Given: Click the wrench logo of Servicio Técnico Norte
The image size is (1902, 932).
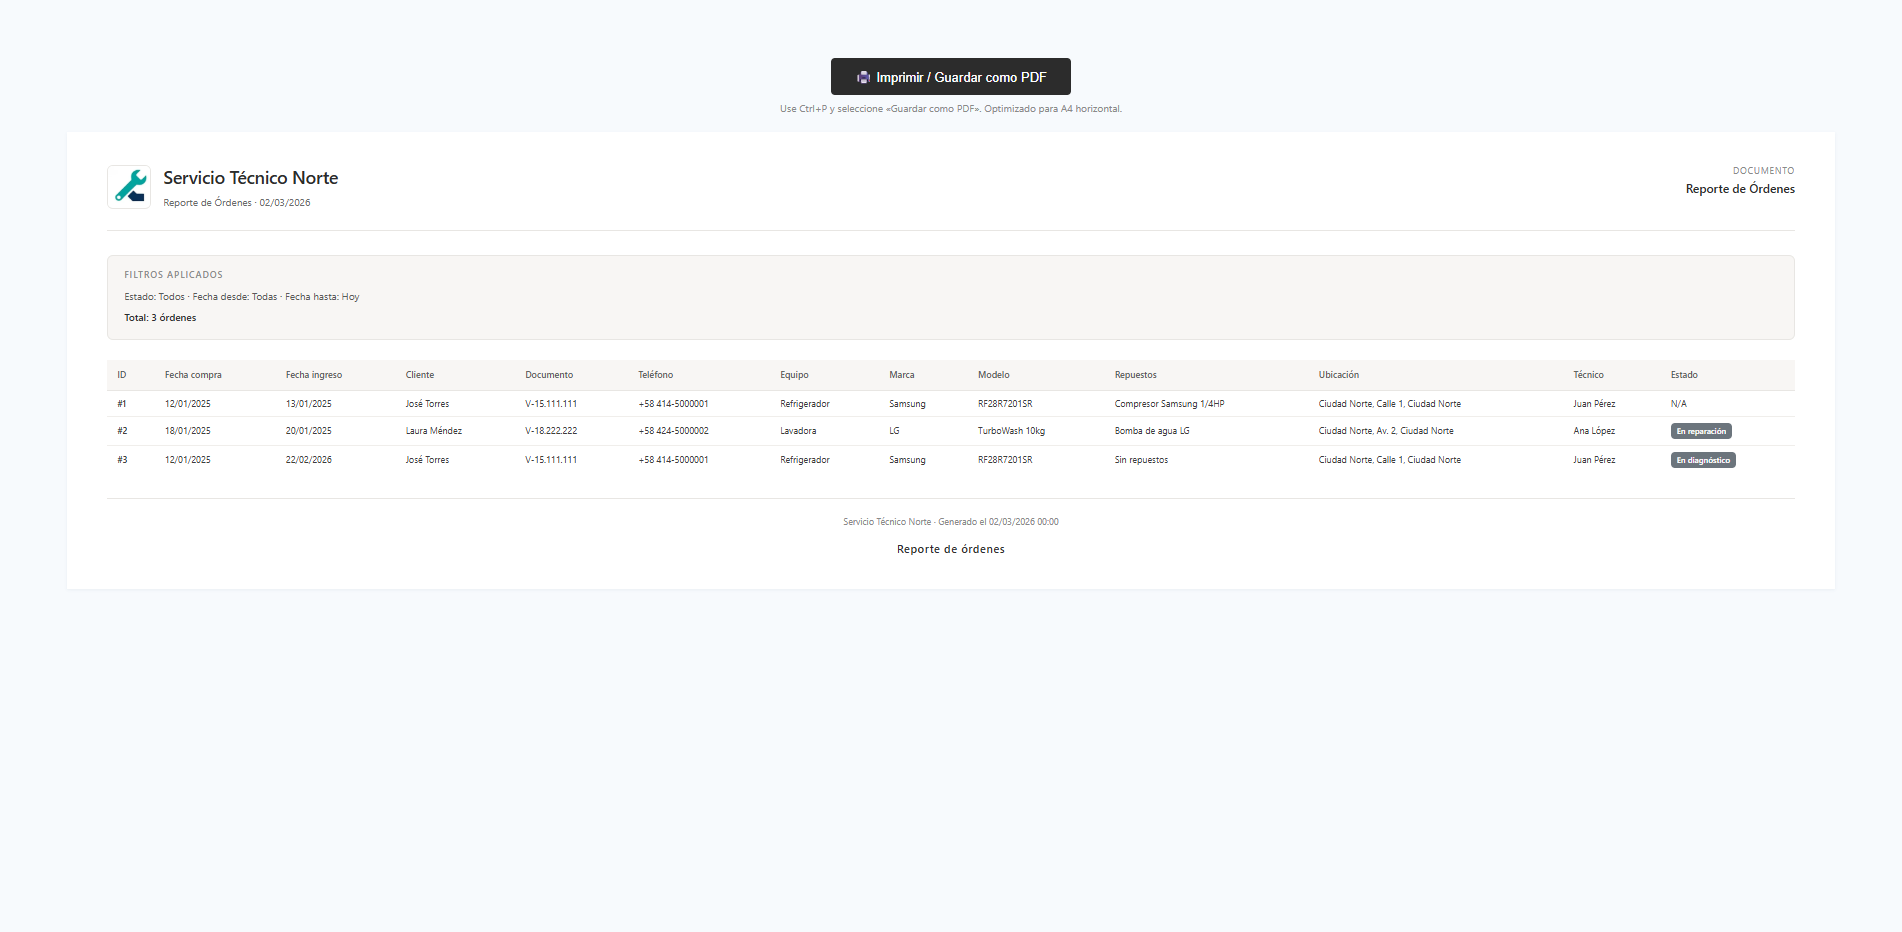Looking at the screenshot, I should coord(129,187).
